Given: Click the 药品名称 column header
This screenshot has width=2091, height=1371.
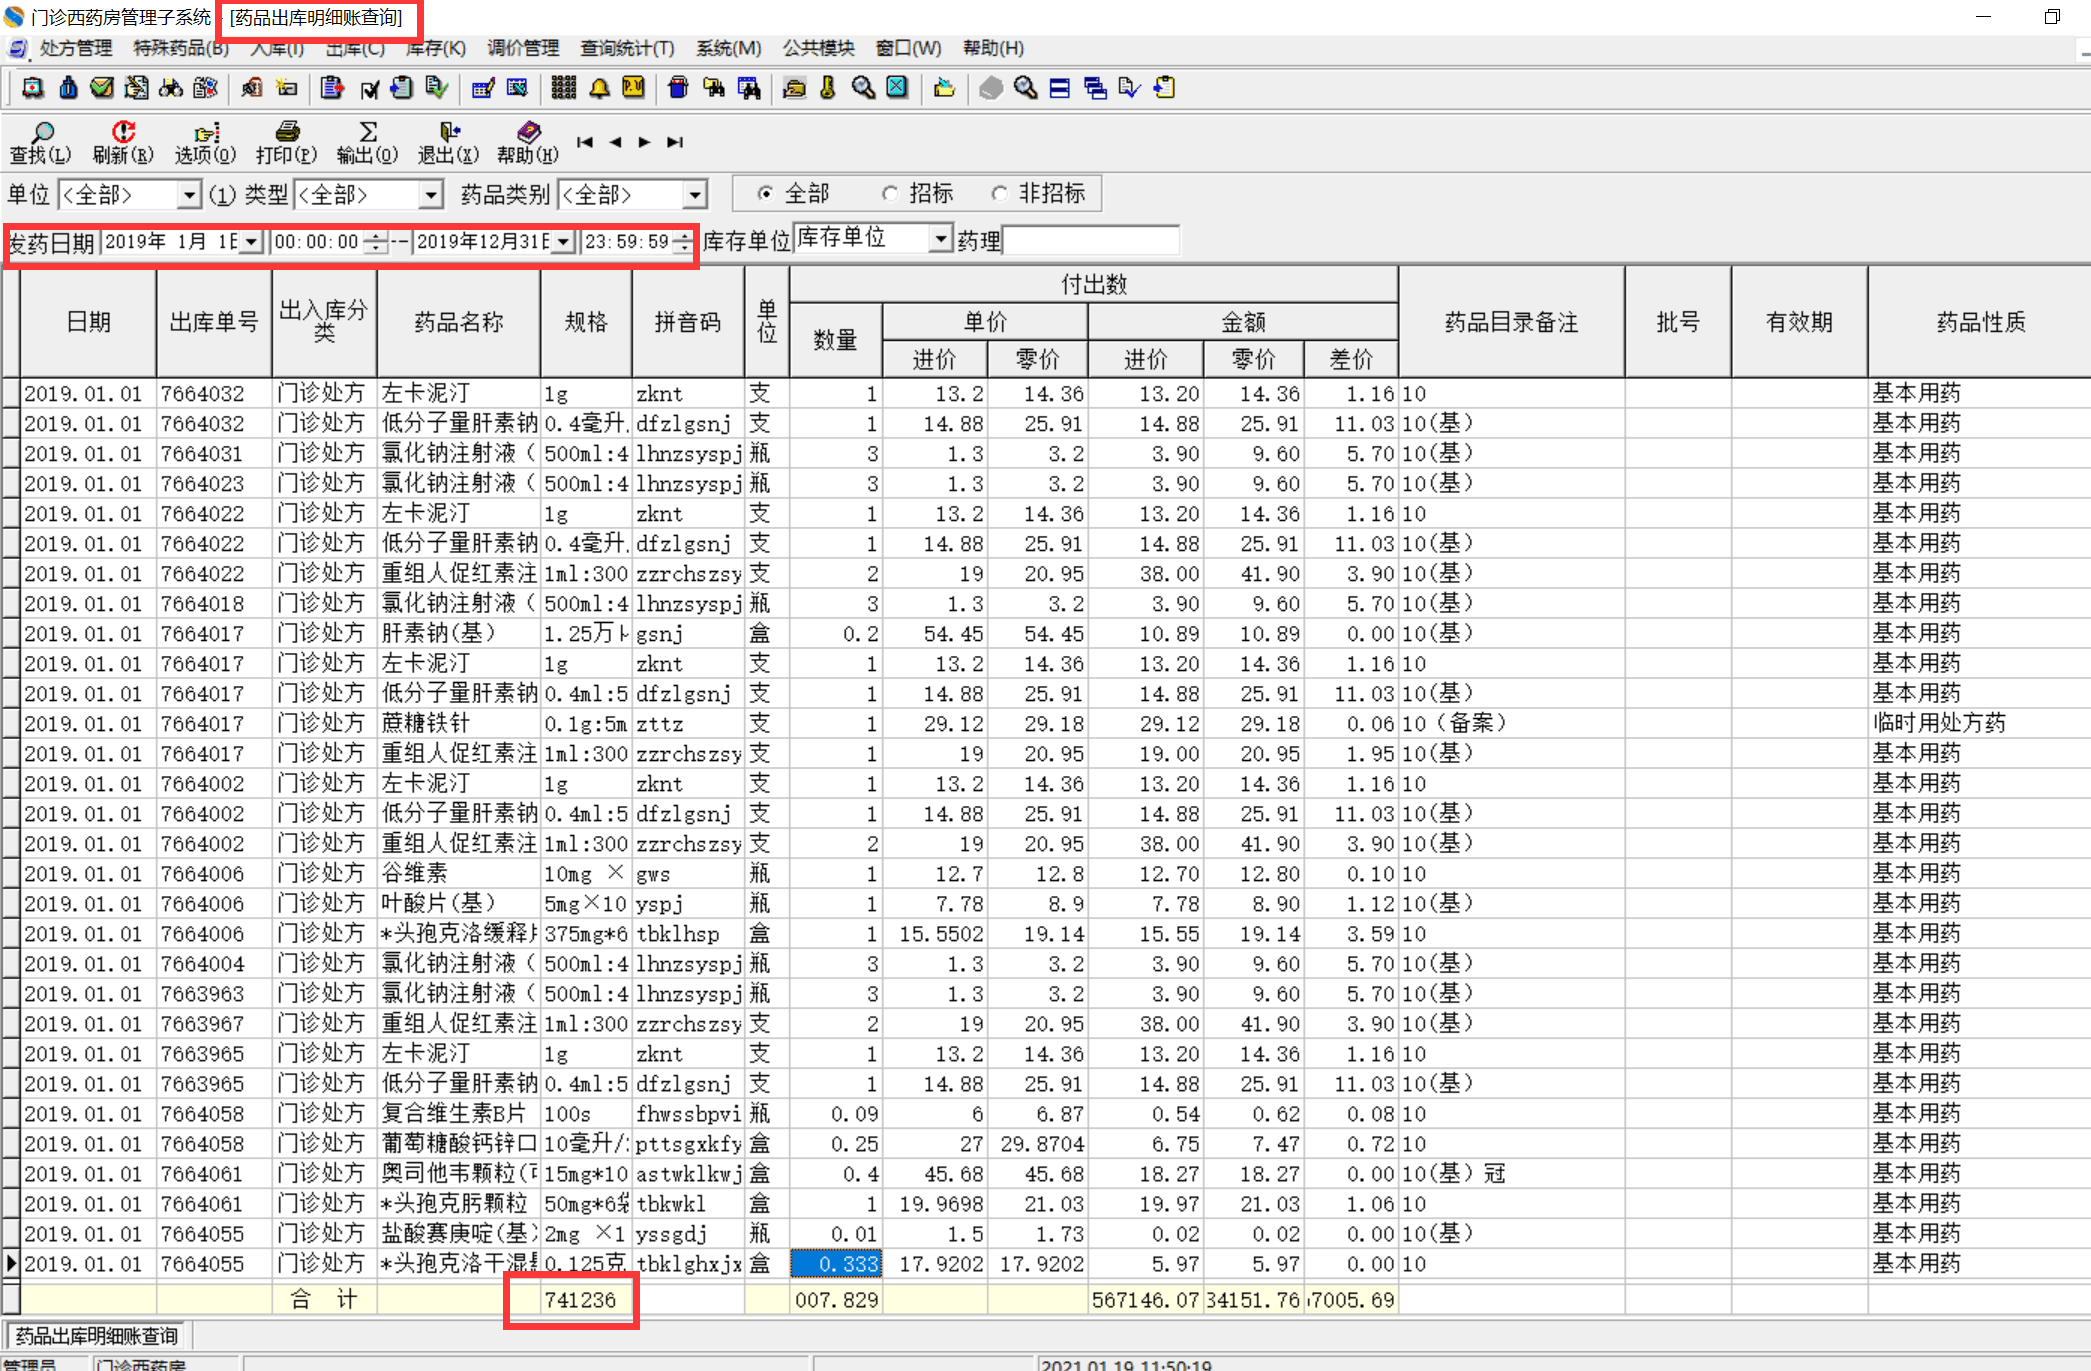Looking at the screenshot, I should 458,322.
